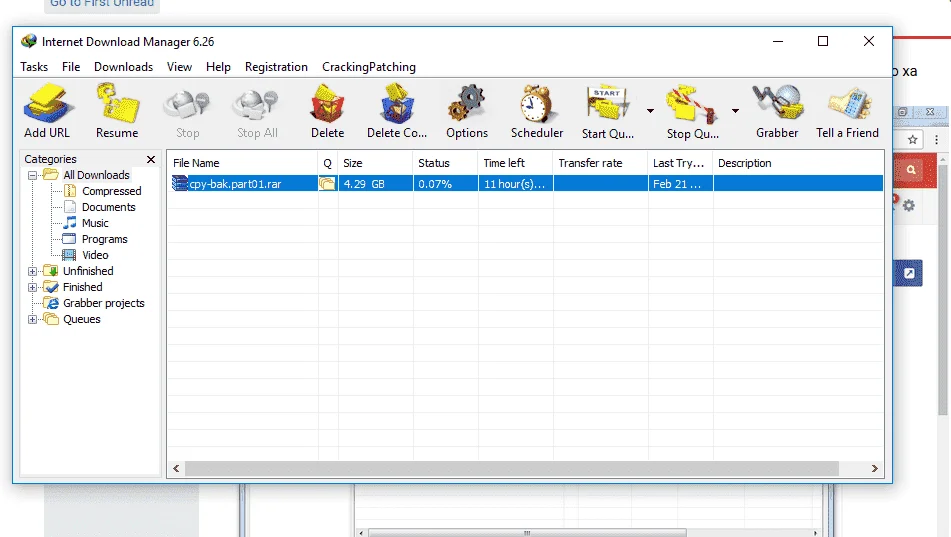Click the Stop toolbar icon

(187, 111)
